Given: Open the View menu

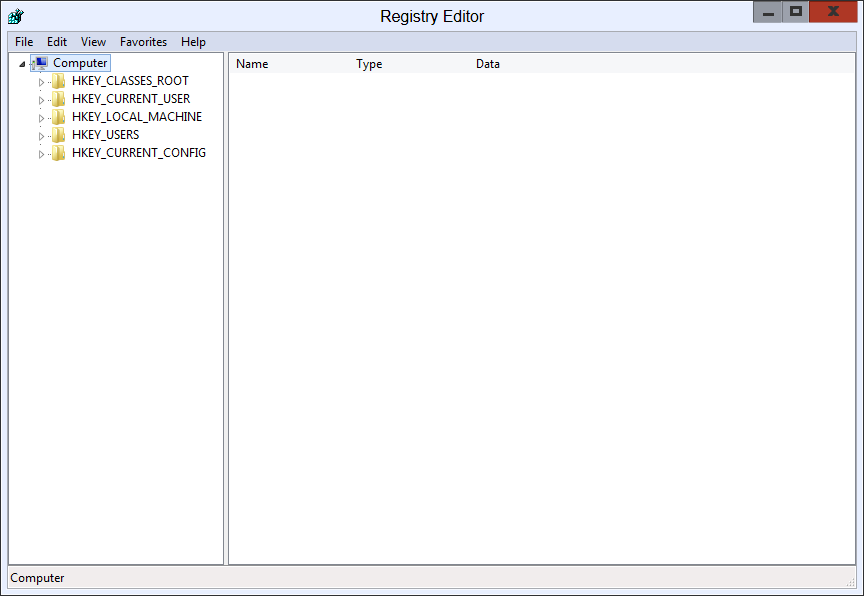Looking at the screenshot, I should pos(93,42).
